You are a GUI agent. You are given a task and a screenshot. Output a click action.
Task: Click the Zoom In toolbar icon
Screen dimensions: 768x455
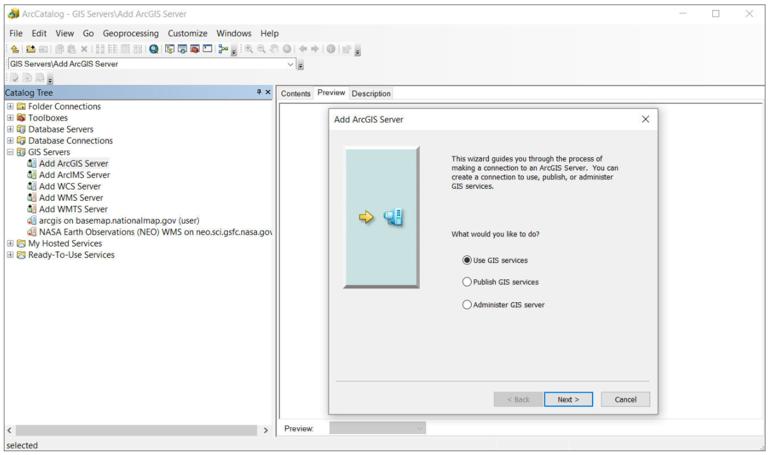[249, 49]
